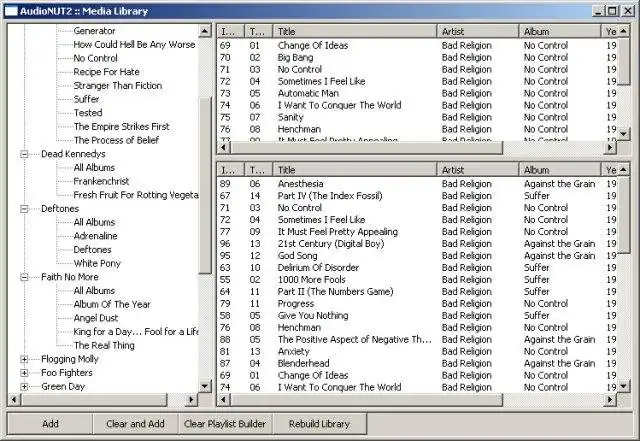Viewport: 640px width, 441px height.
Task: Expand the Green Day artist node
Action: click(x=24, y=386)
